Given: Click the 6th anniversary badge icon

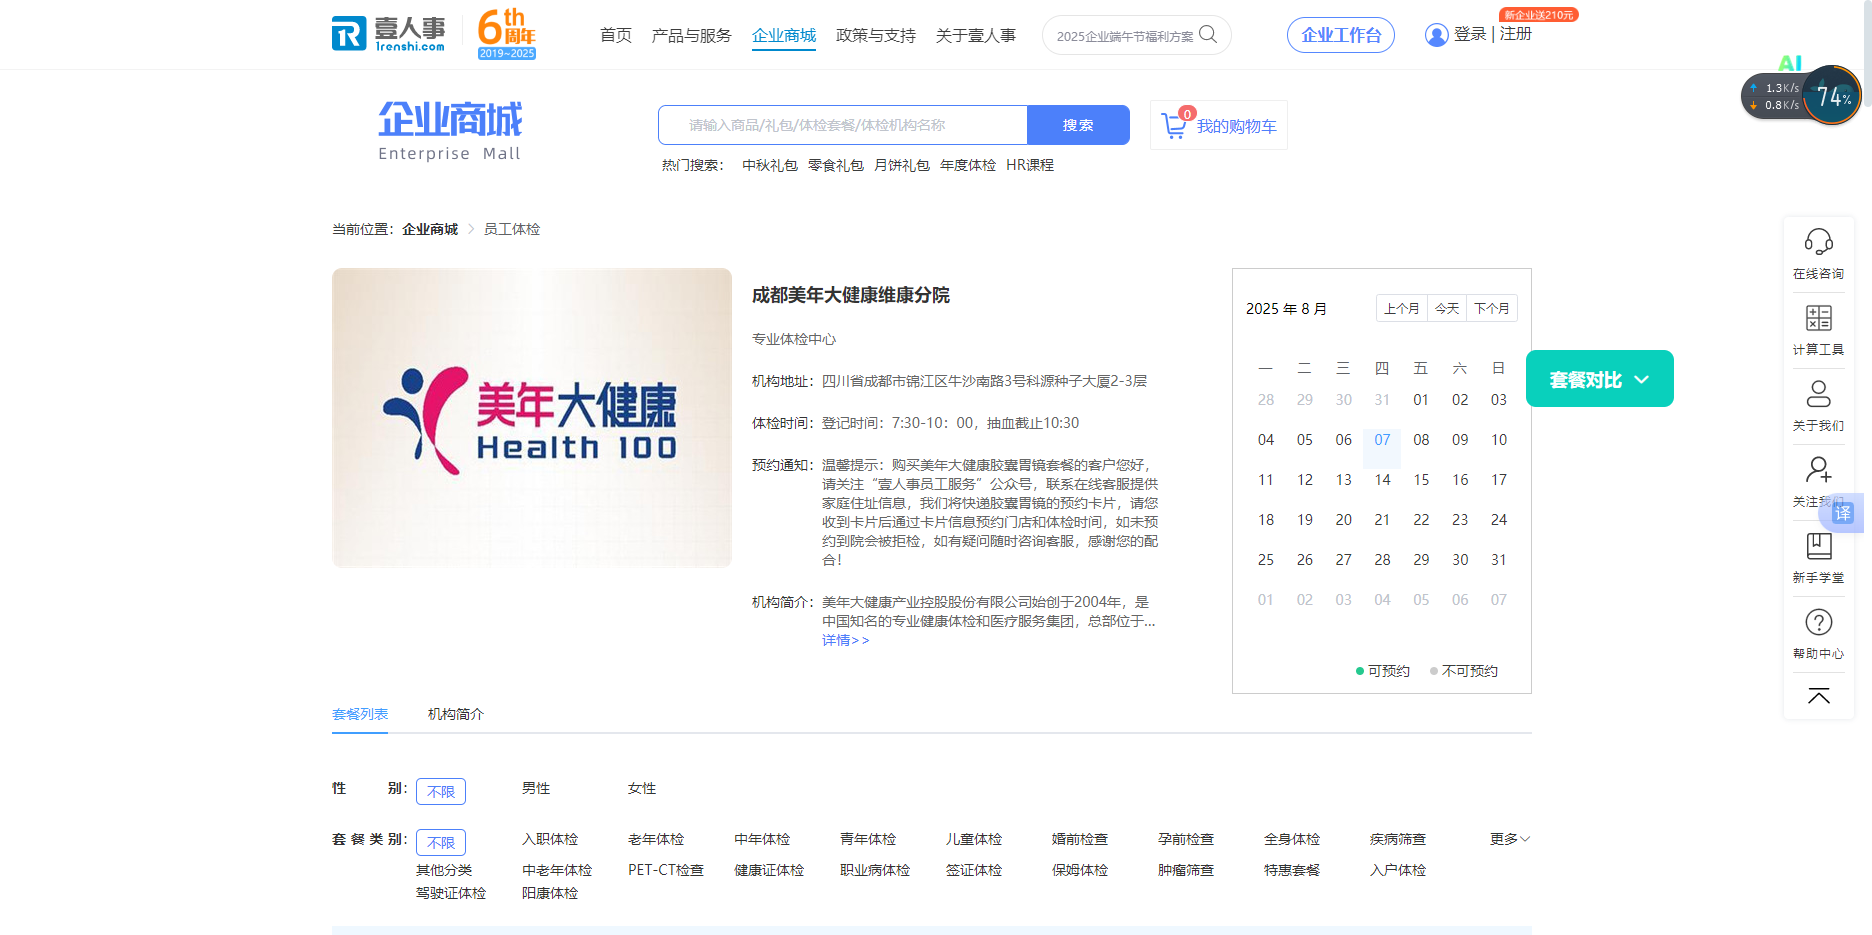Looking at the screenshot, I should (x=507, y=34).
